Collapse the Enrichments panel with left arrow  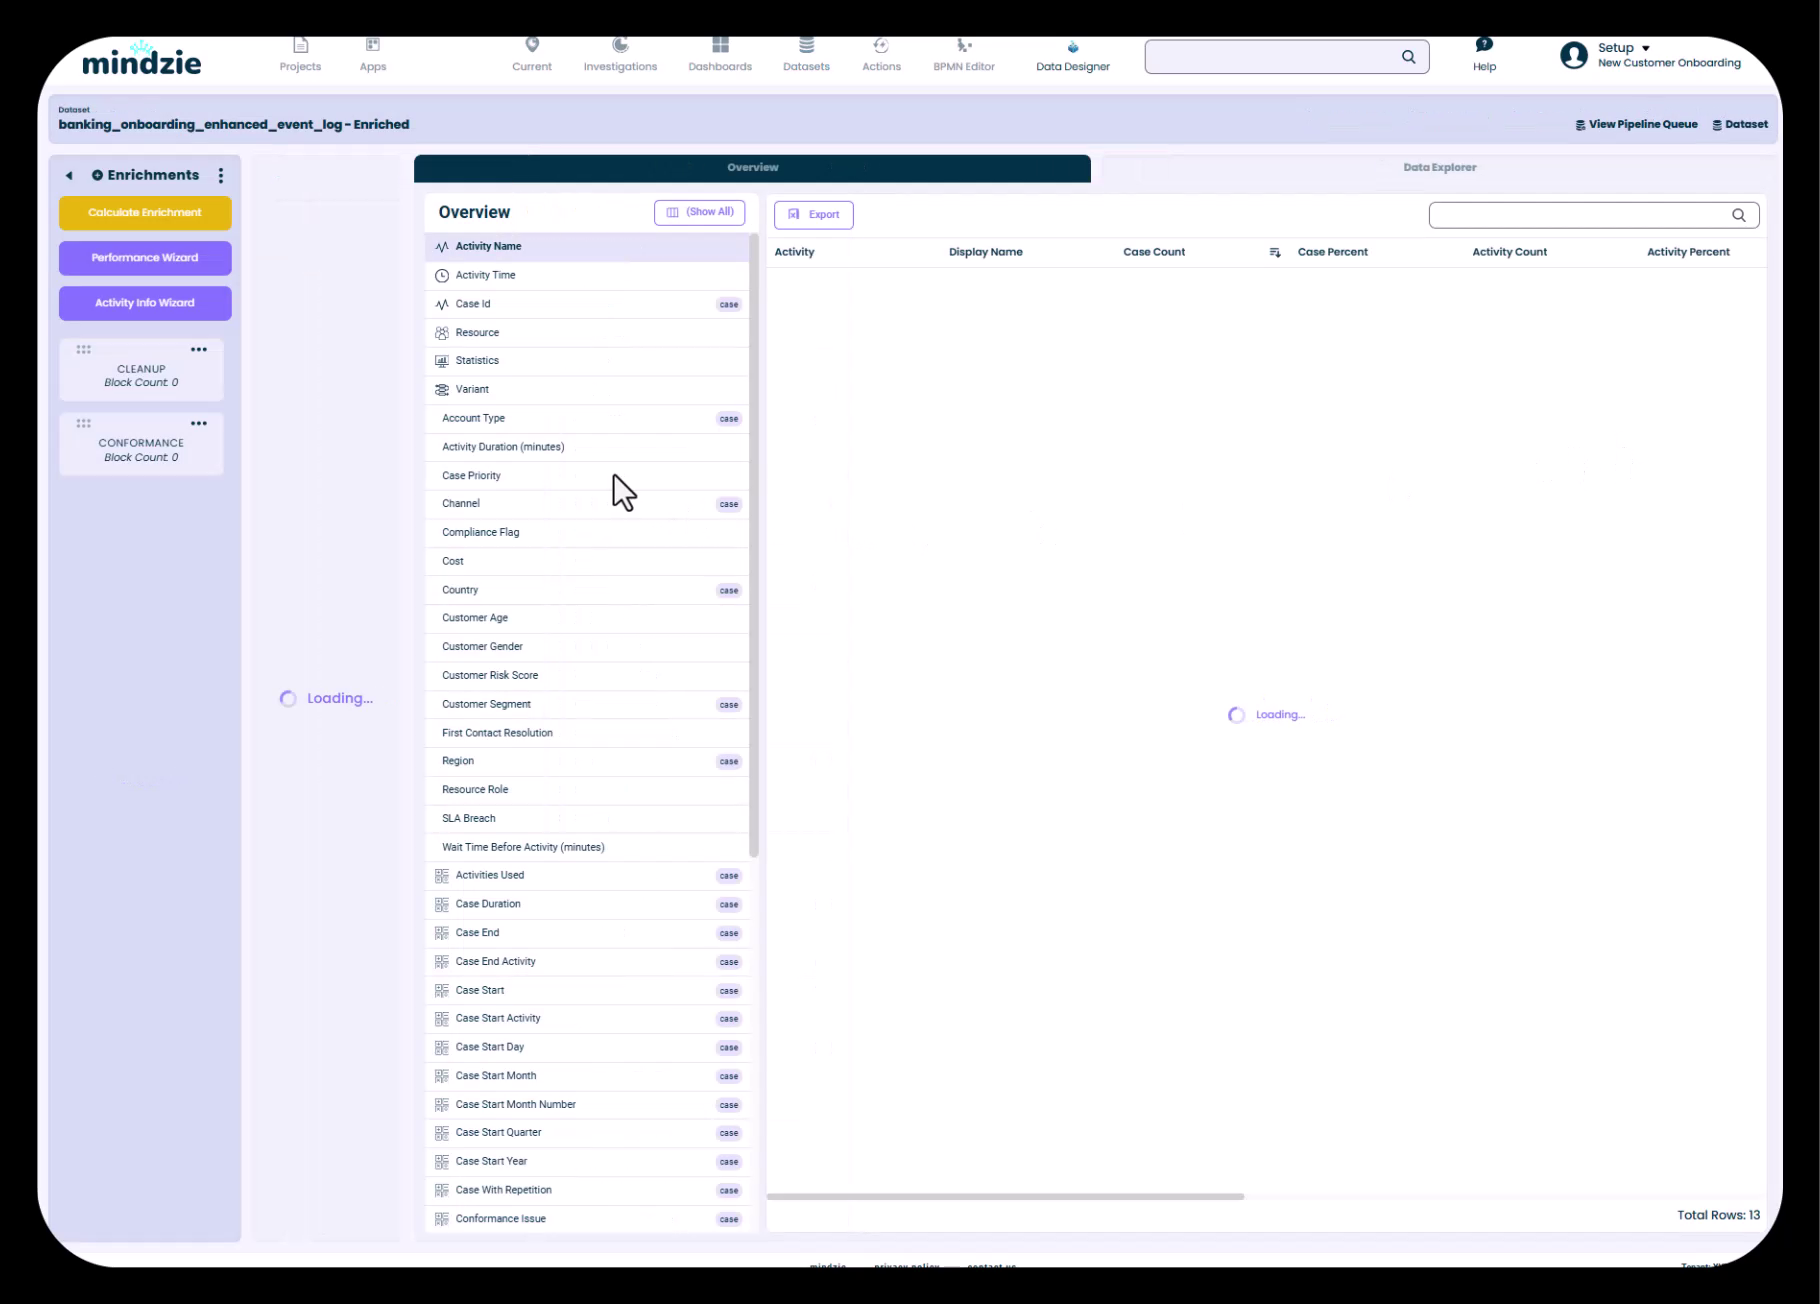point(69,176)
